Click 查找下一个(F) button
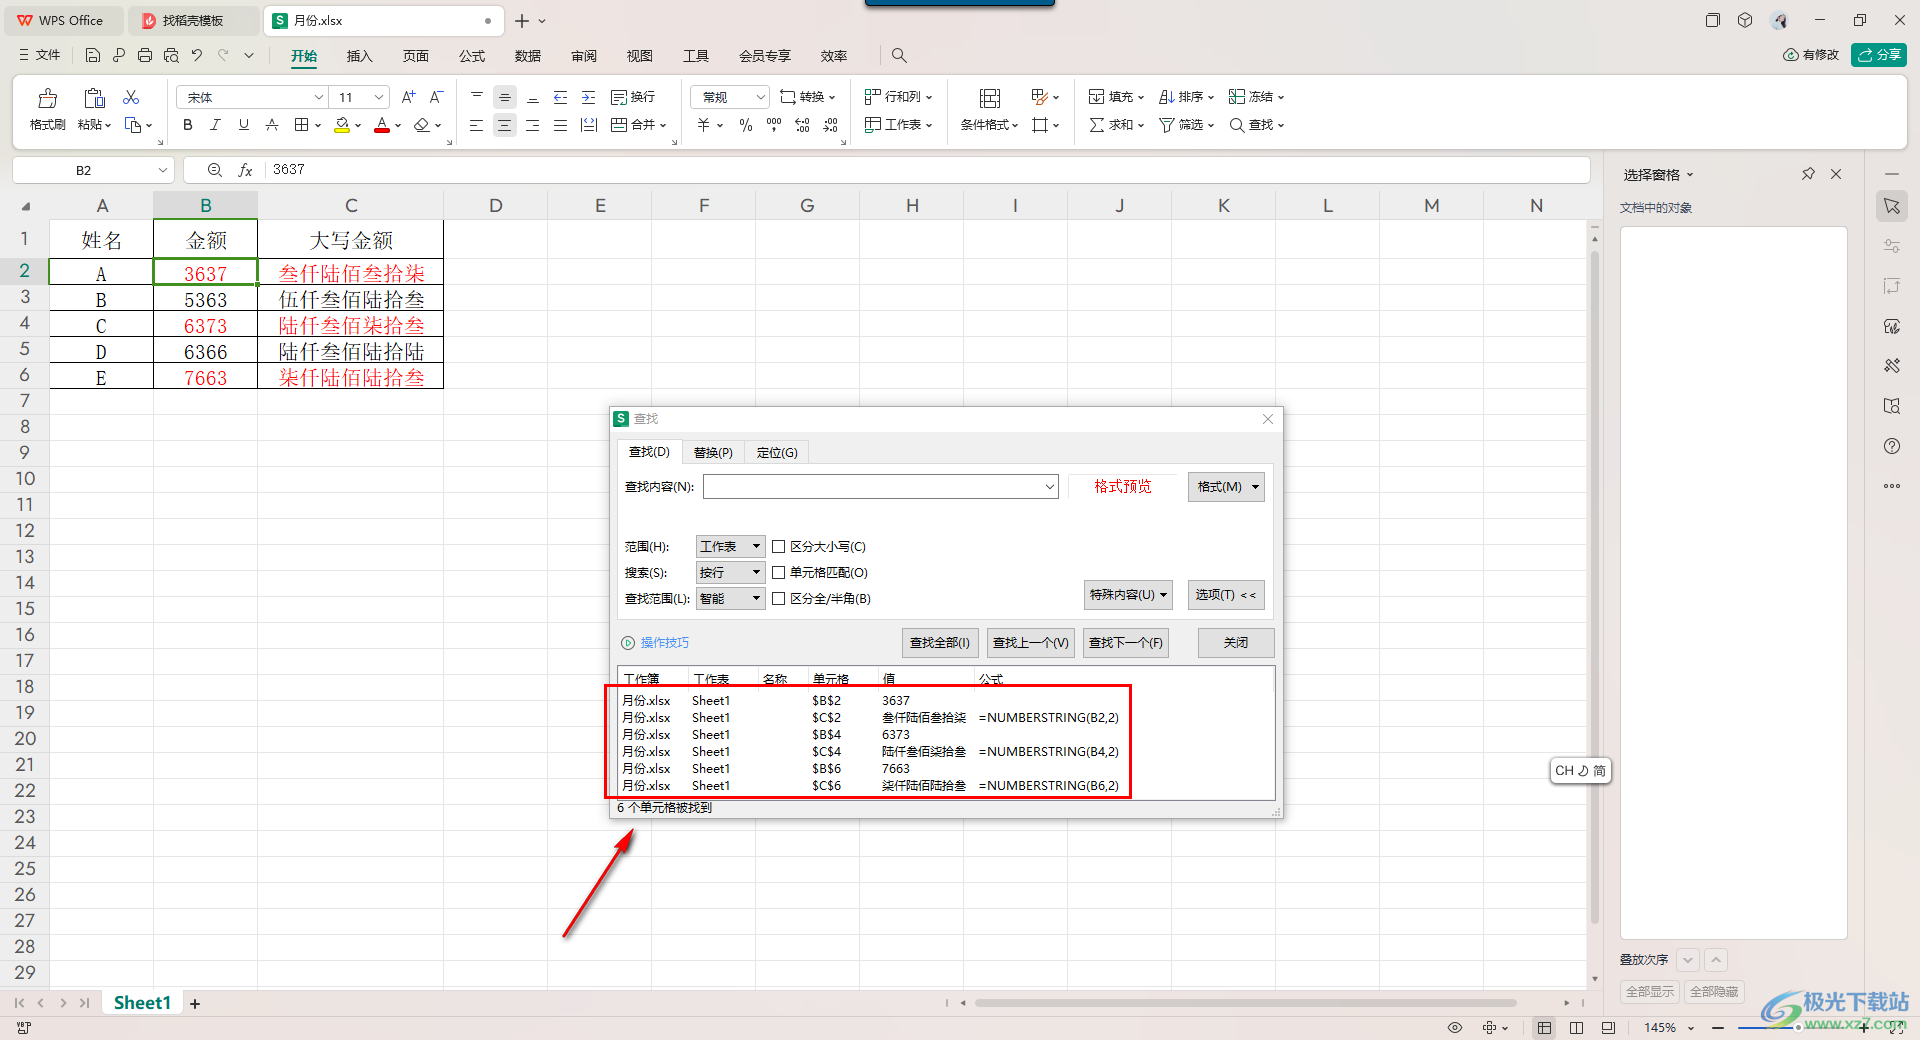 coord(1126,643)
